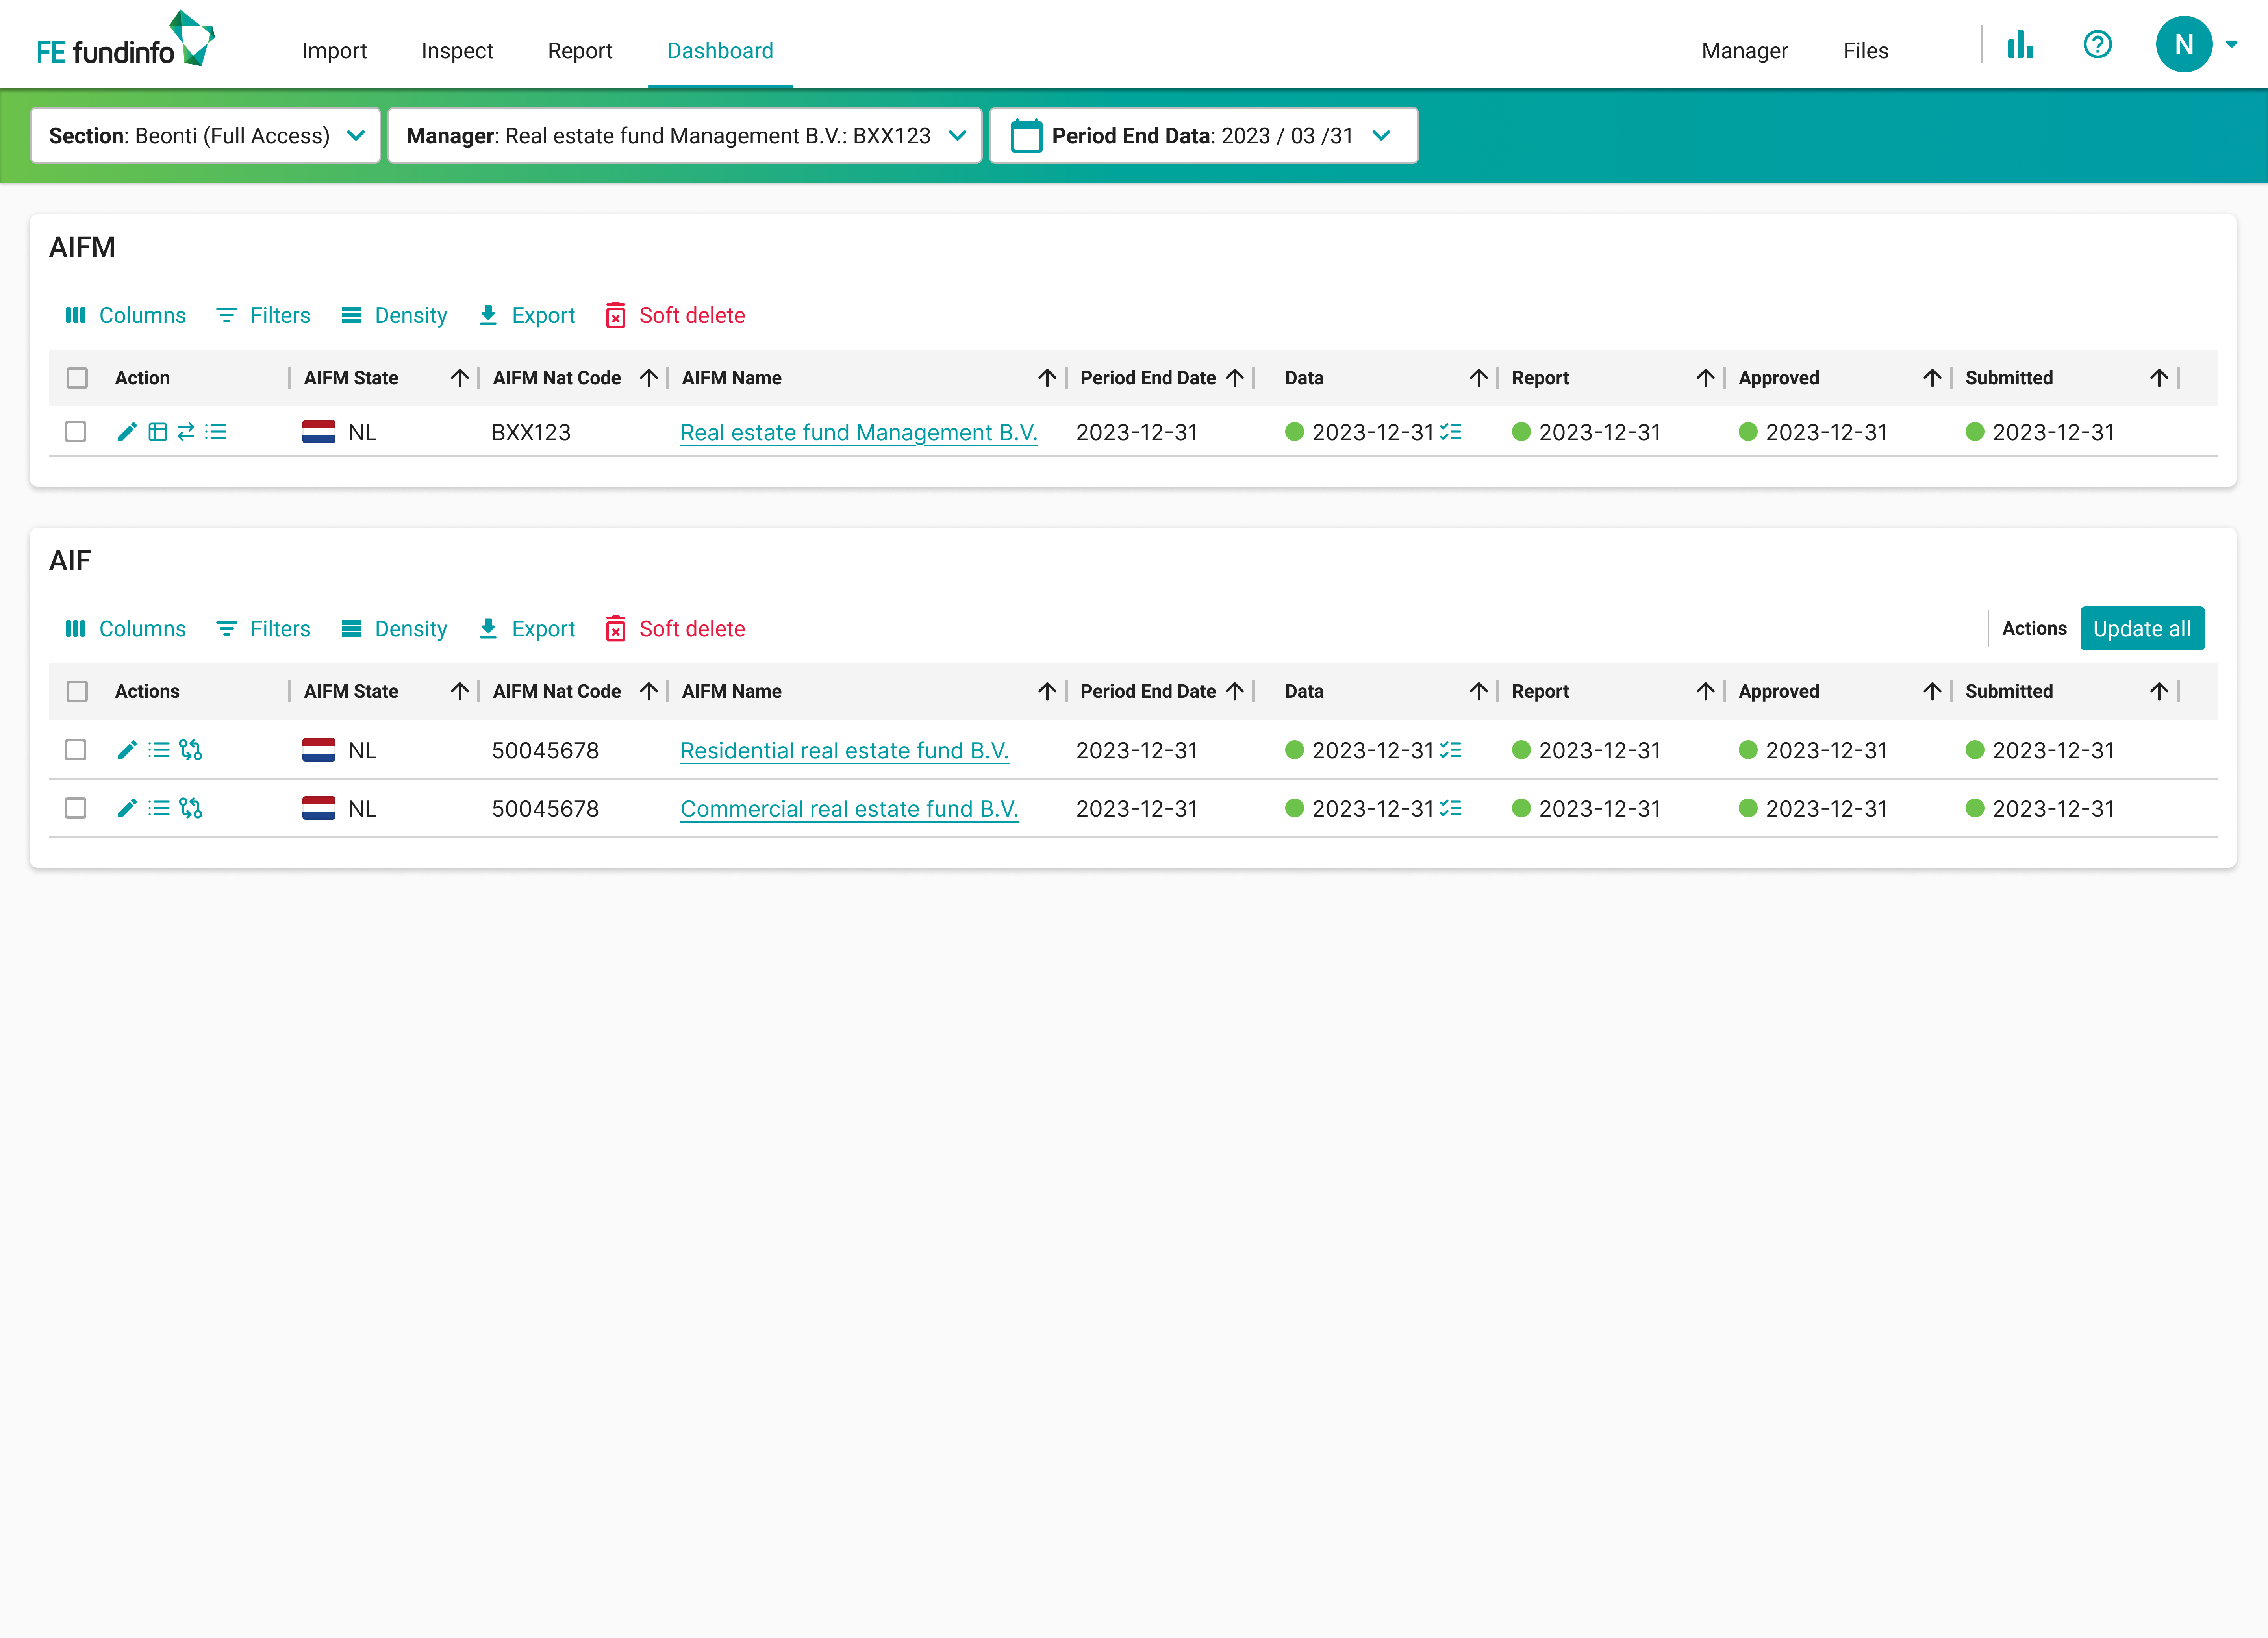Click the N user avatar
Screen dimensions: 2268x1638
pyautogui.click(x=2184, y=45)
